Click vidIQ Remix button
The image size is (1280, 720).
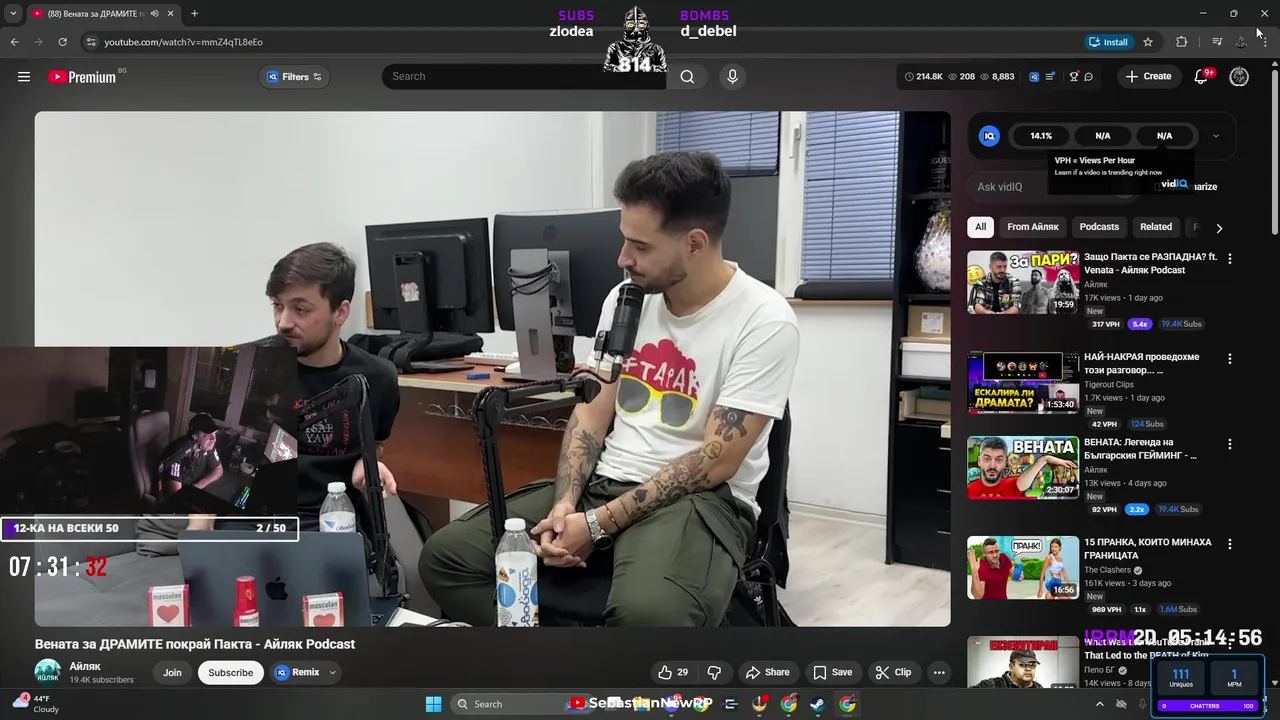297,672
